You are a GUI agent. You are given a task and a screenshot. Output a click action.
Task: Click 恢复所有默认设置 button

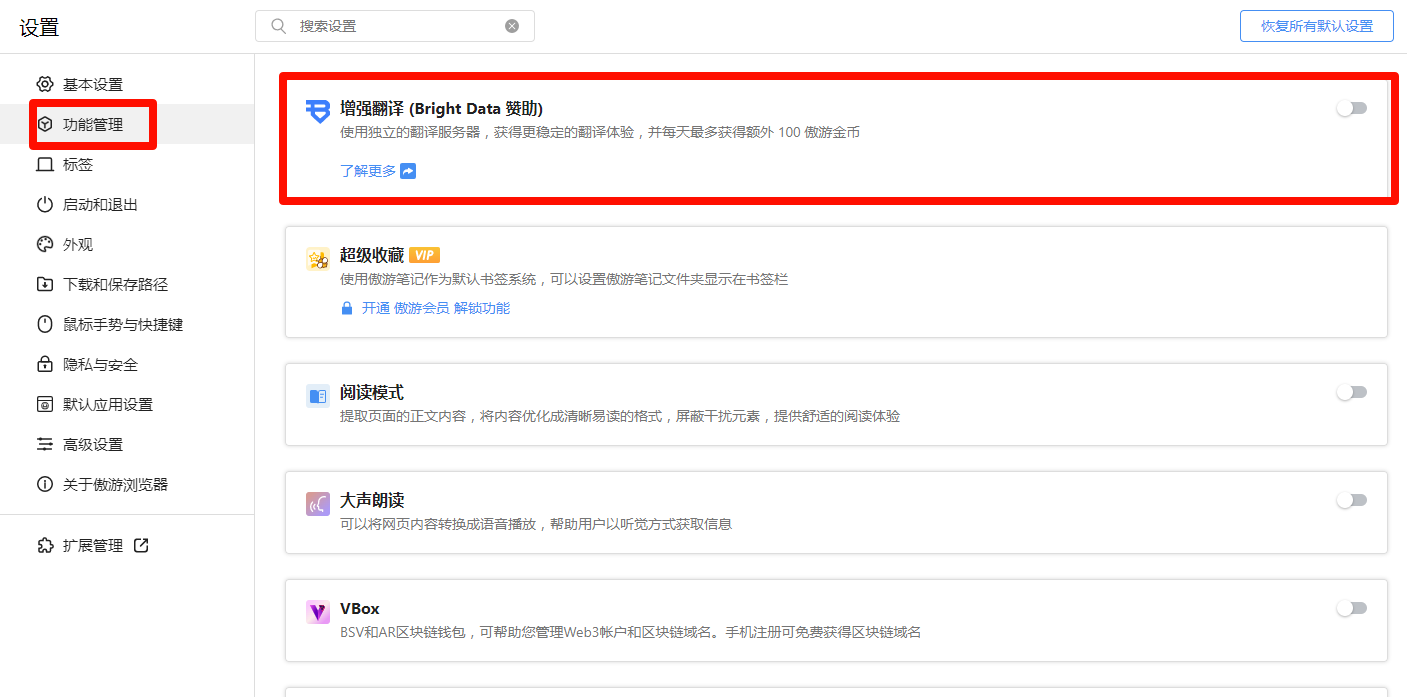1316,26
